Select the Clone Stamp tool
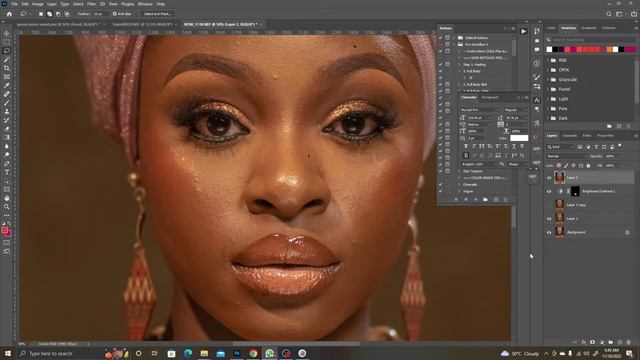The width and height of the screenshot is (640, 360). 7,111
